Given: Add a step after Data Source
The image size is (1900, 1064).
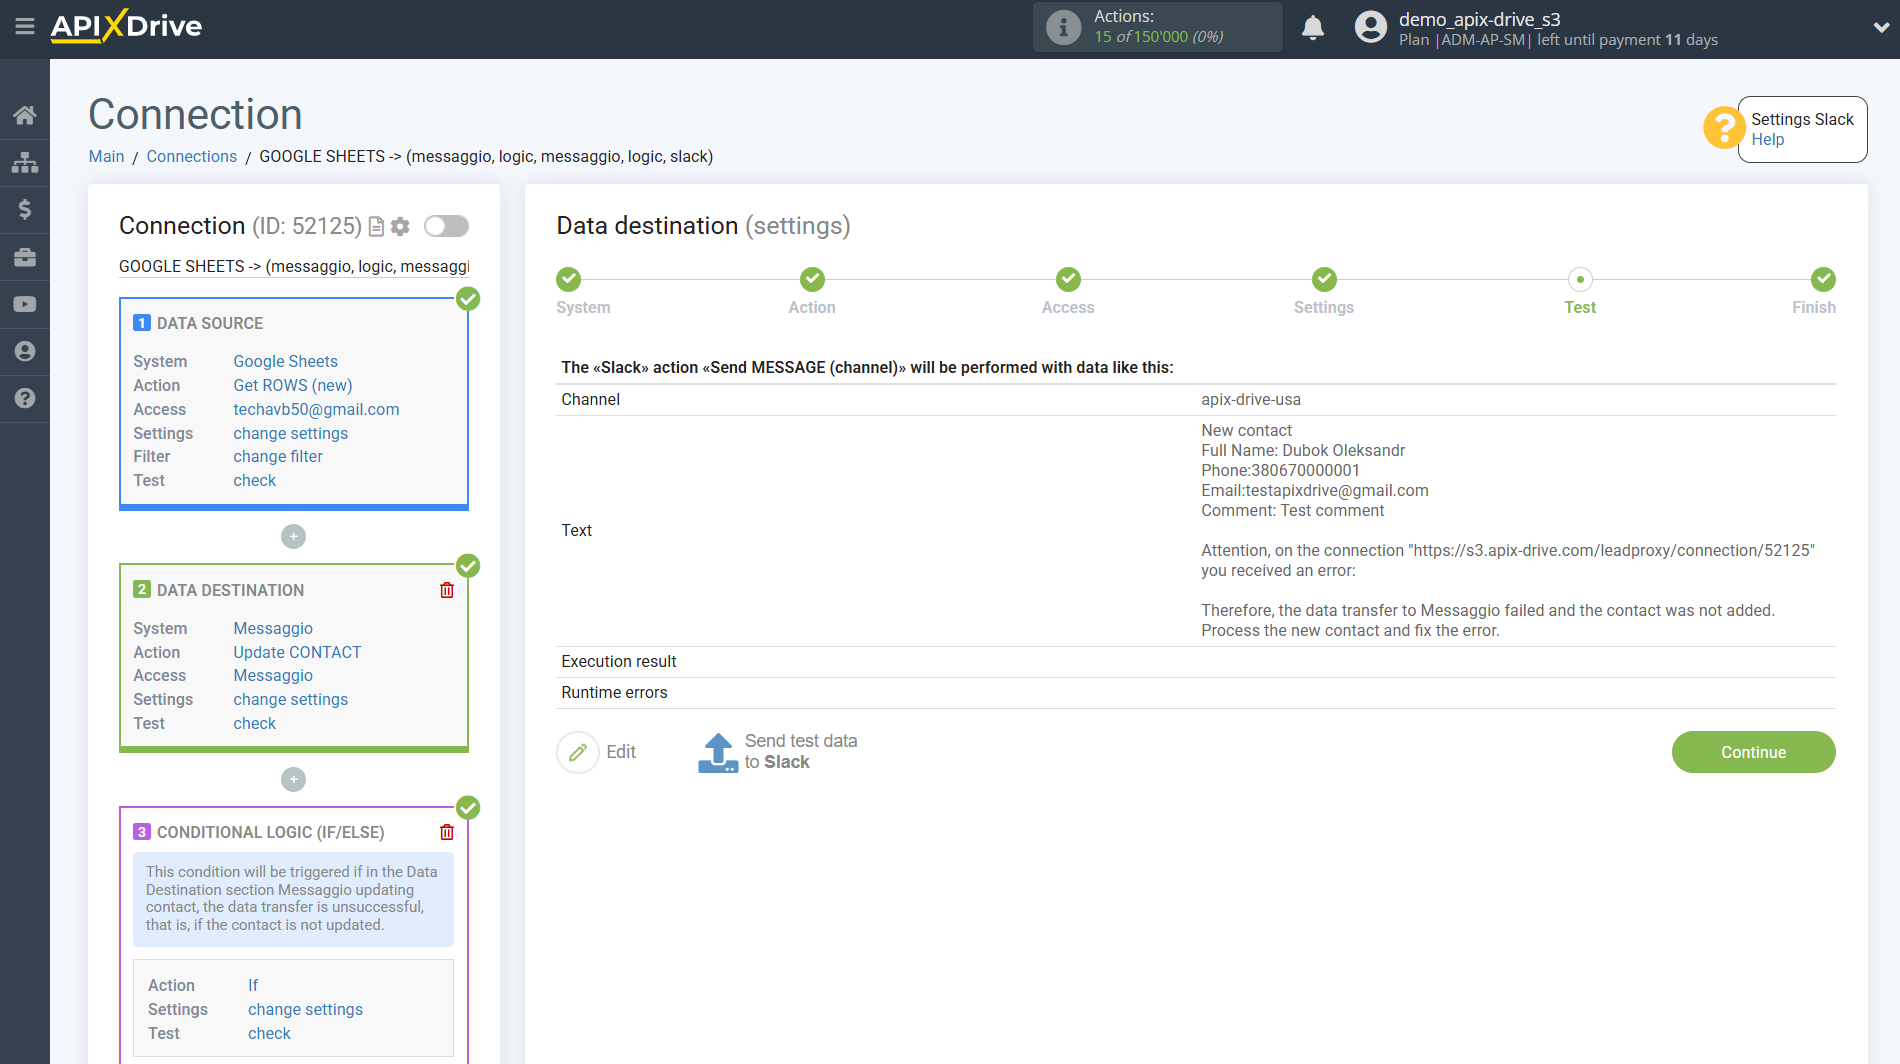Looking at the screenshot, I should [x=293, y=537].
